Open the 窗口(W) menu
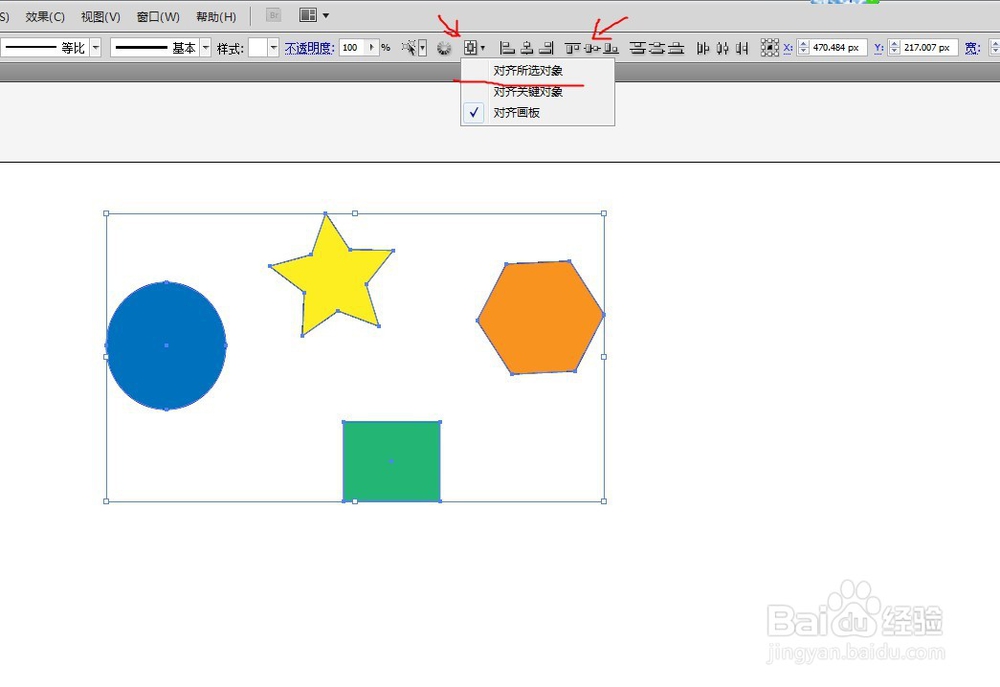 (158, 17)
